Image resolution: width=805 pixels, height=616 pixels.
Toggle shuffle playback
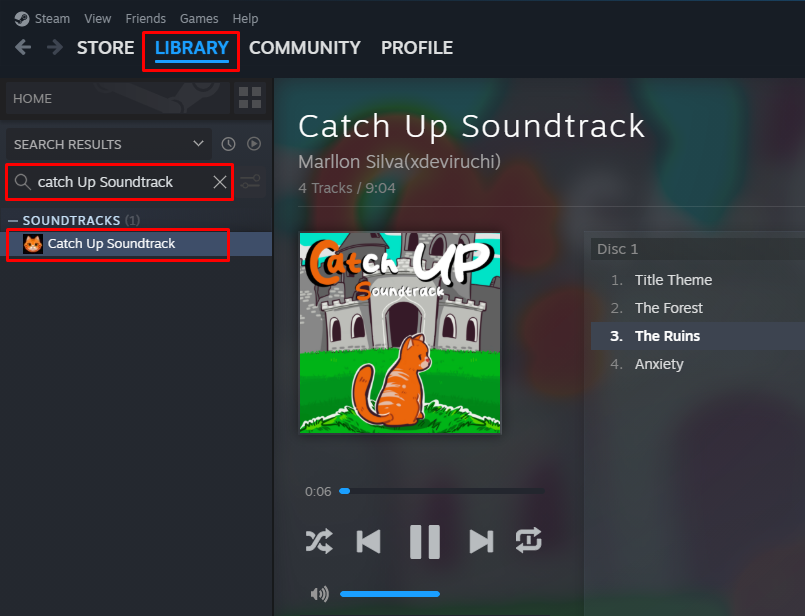(x=319, y=541)
